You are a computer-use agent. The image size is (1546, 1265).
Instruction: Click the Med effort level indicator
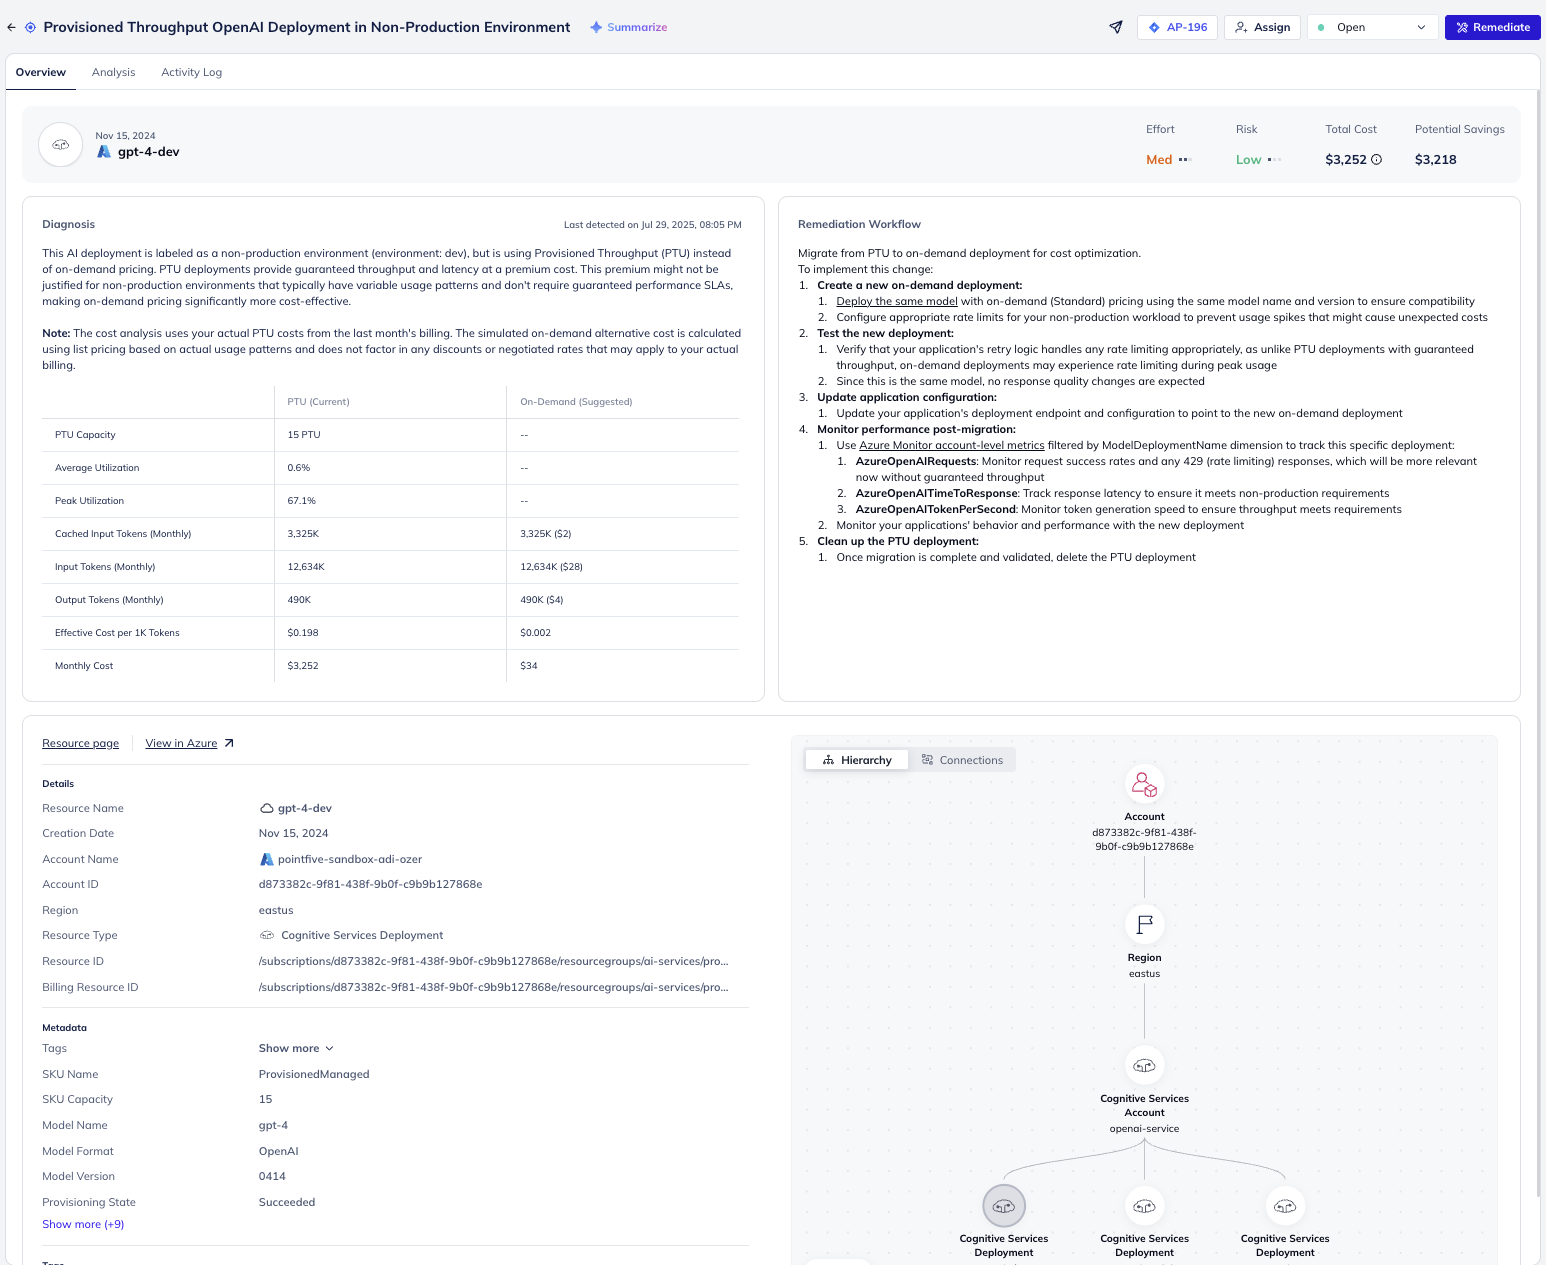(x=1168, y=159)
